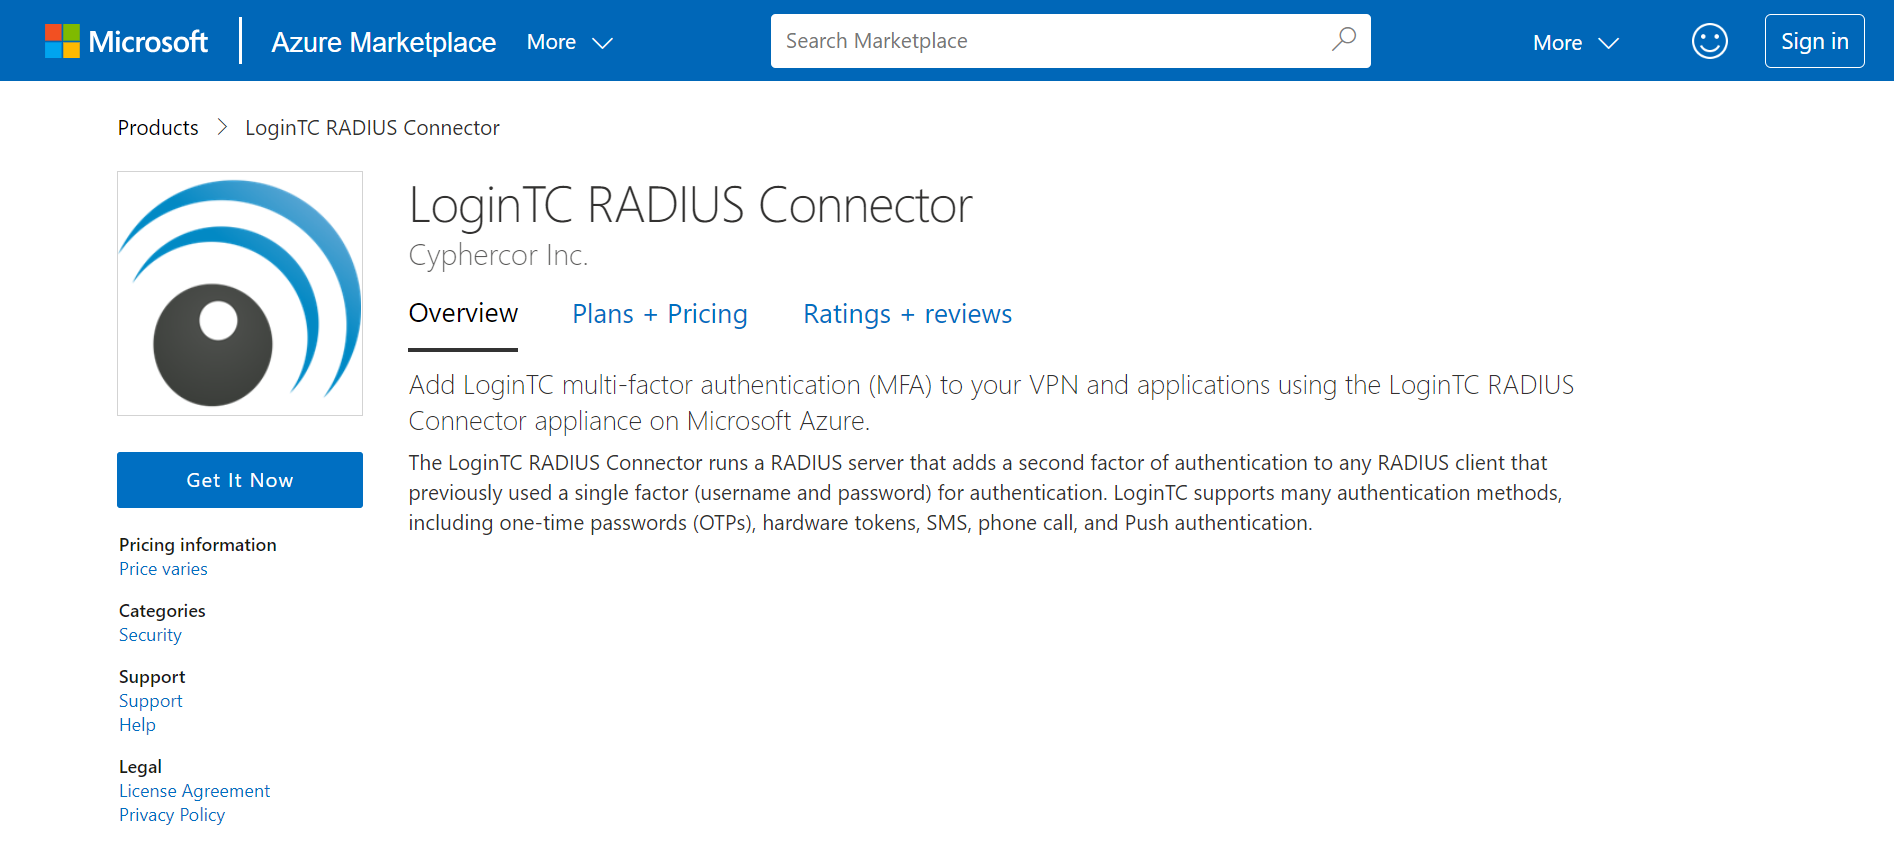The width and height of the screenshot is (1894, 852).
Task: Click the Sign in button
Action: (1814, 41)
